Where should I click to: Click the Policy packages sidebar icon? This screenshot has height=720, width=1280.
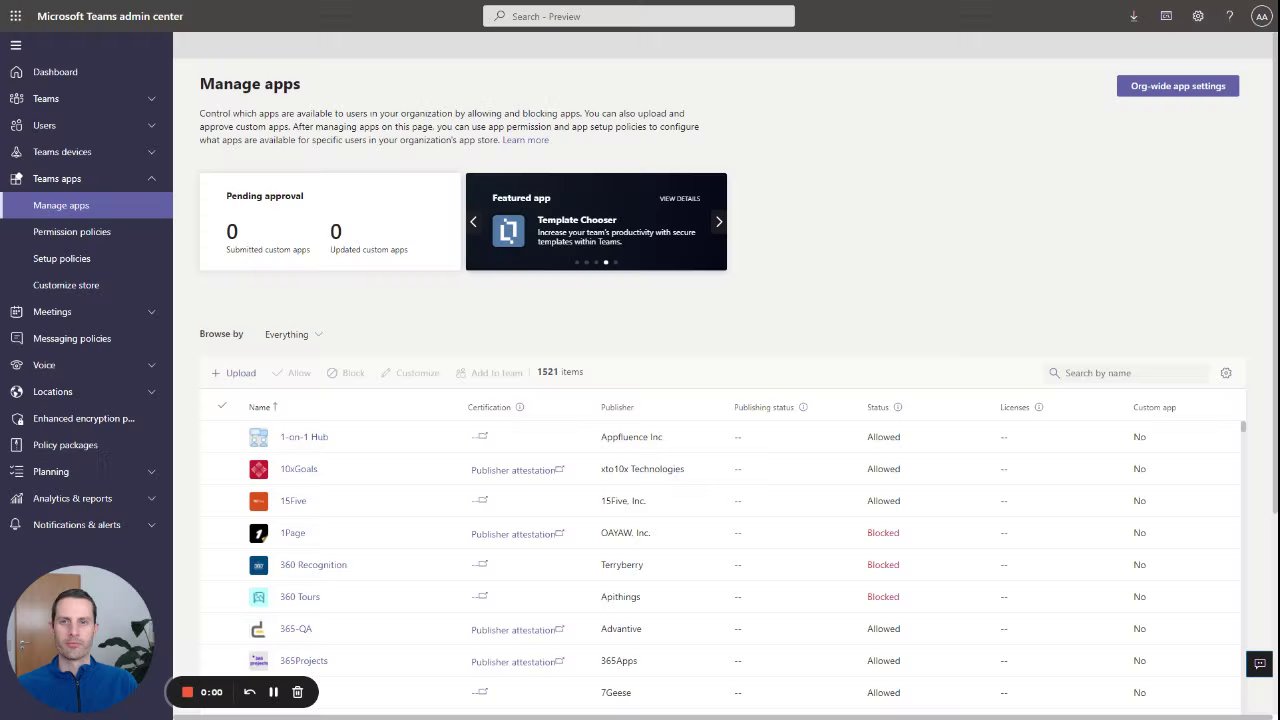(15, 445)
